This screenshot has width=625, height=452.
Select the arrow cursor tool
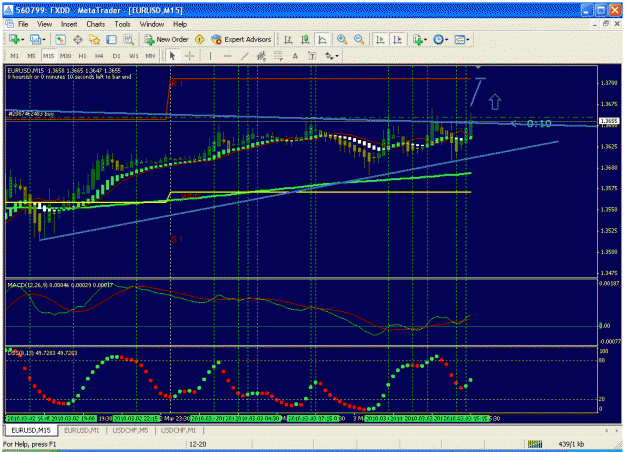[x=172, y=56]
